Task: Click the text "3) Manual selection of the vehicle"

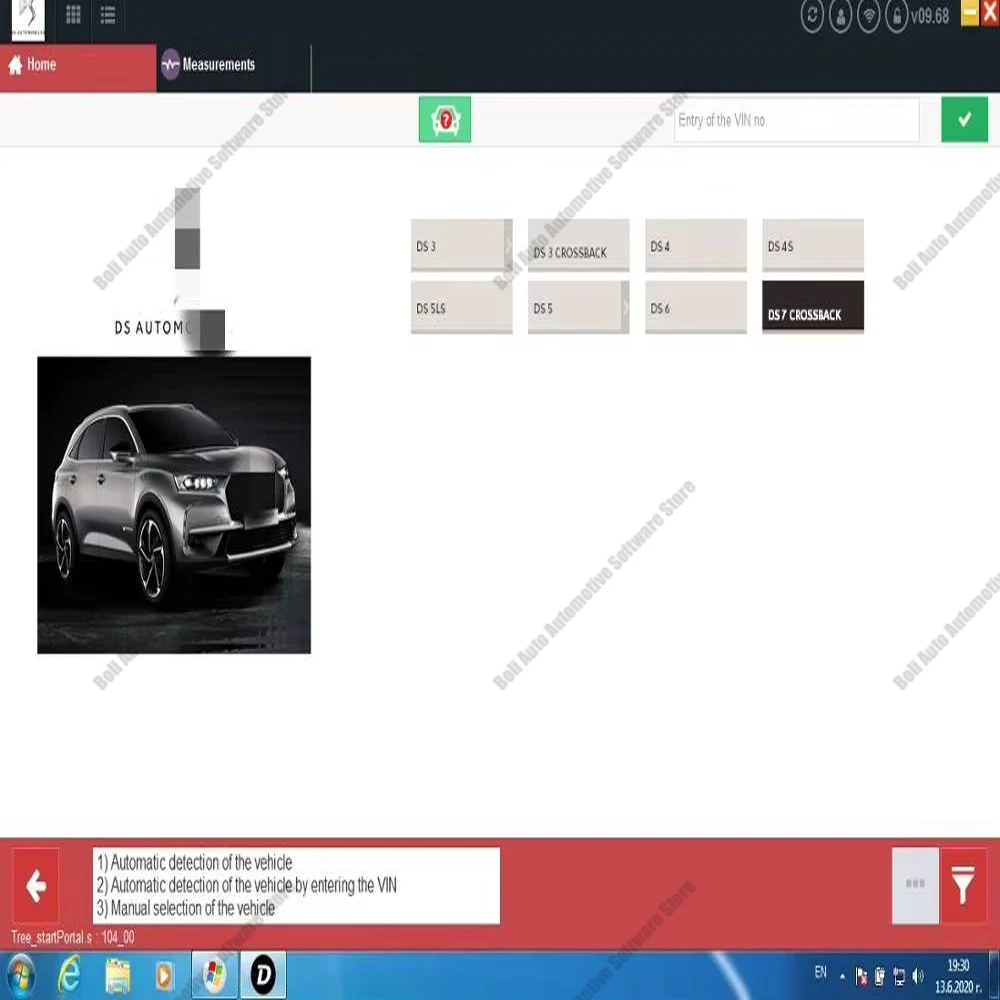Action: tap(186, 908)
